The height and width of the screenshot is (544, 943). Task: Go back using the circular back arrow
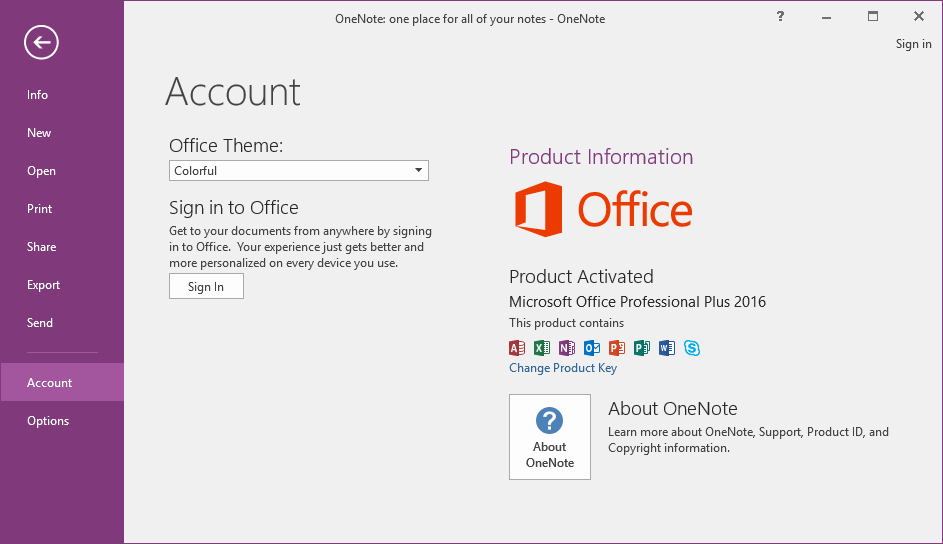pos(41,42)
